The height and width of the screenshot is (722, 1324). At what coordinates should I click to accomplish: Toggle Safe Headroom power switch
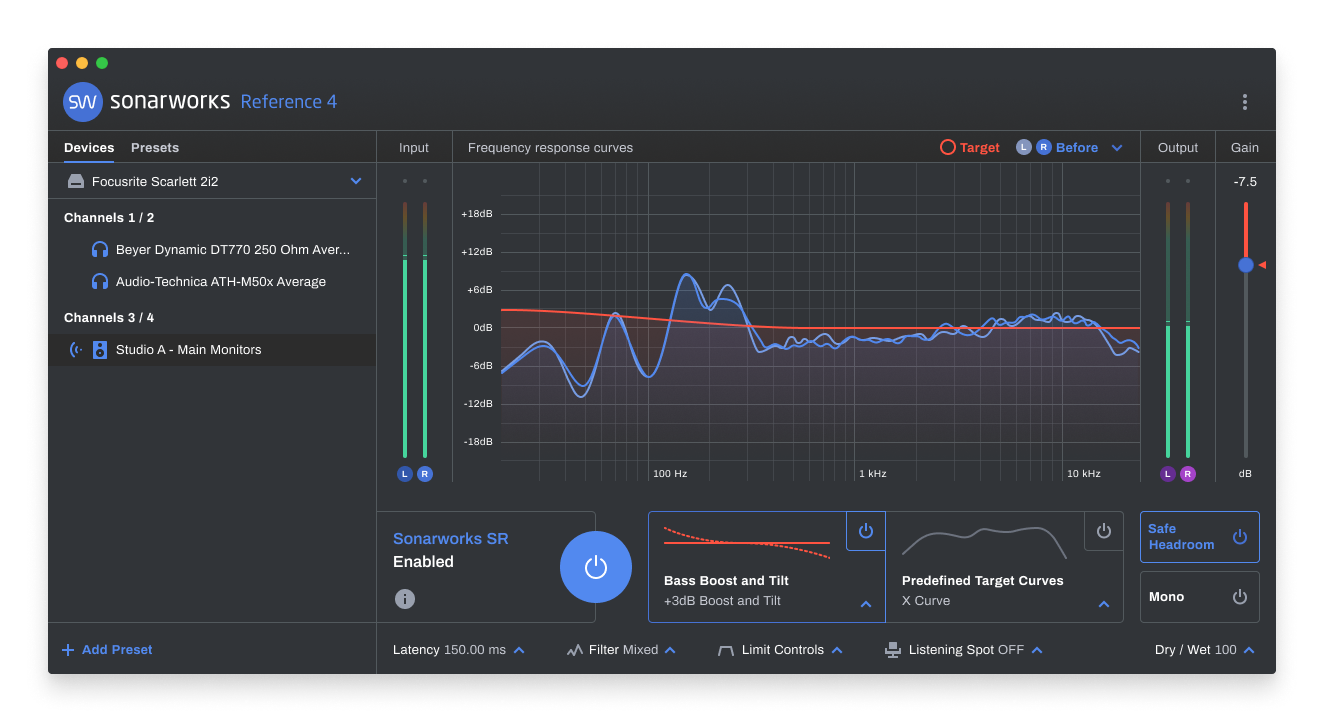[1240, 537]
